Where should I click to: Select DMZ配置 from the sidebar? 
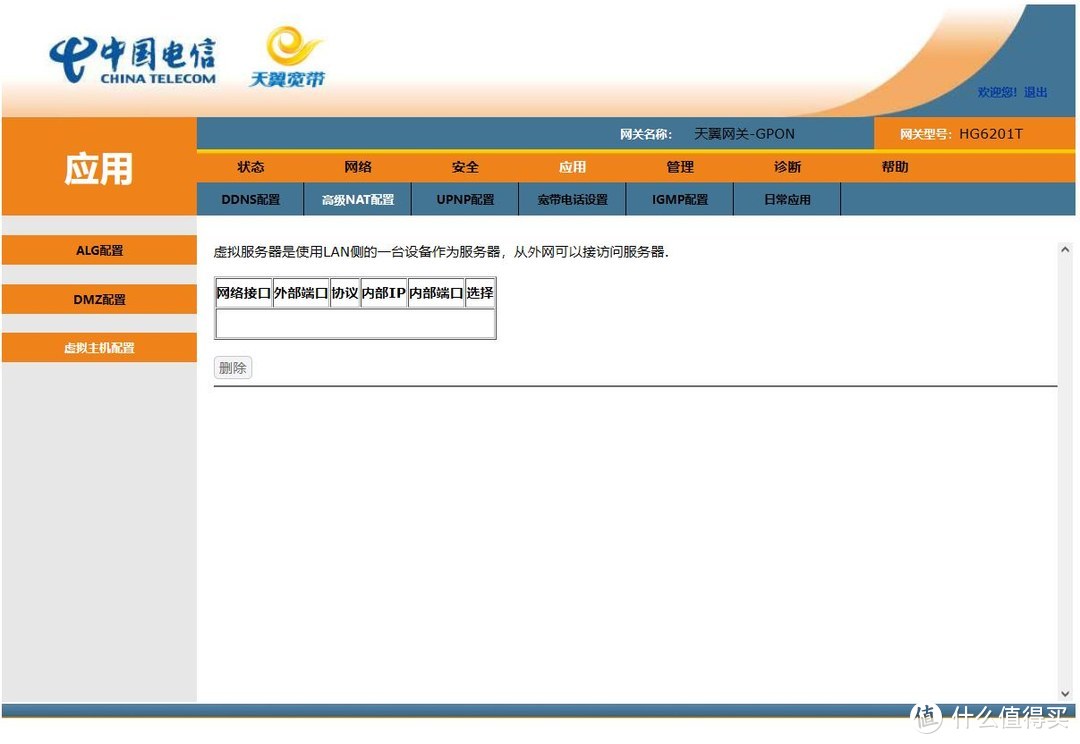[x=99, y=299]
